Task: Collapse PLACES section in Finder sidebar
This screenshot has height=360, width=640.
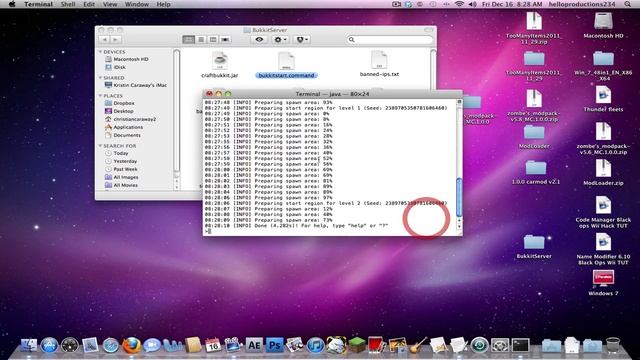Action: pos(100,96)
